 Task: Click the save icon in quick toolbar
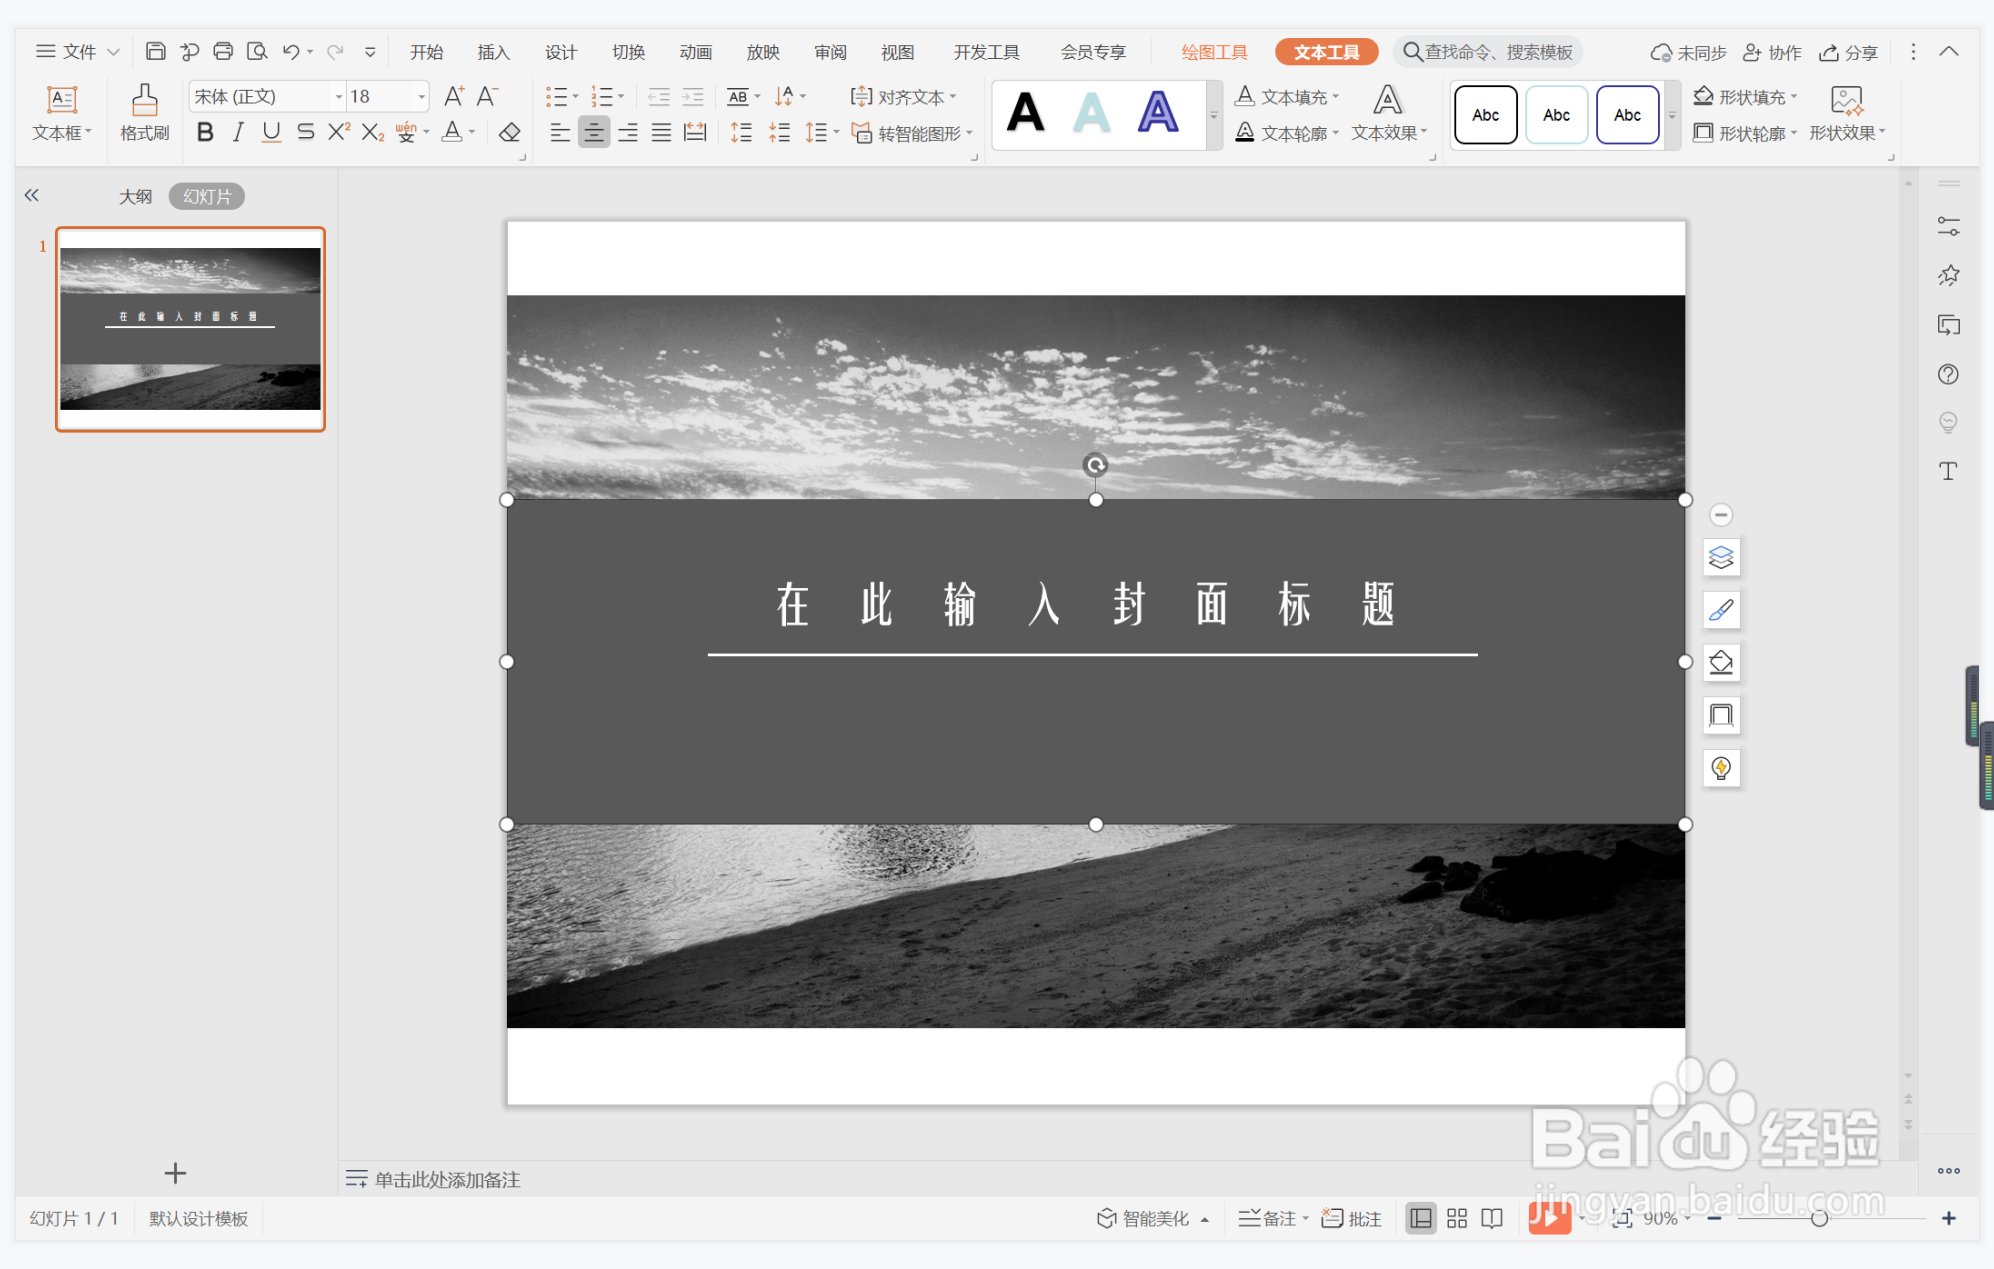click(x=155, y=52)
